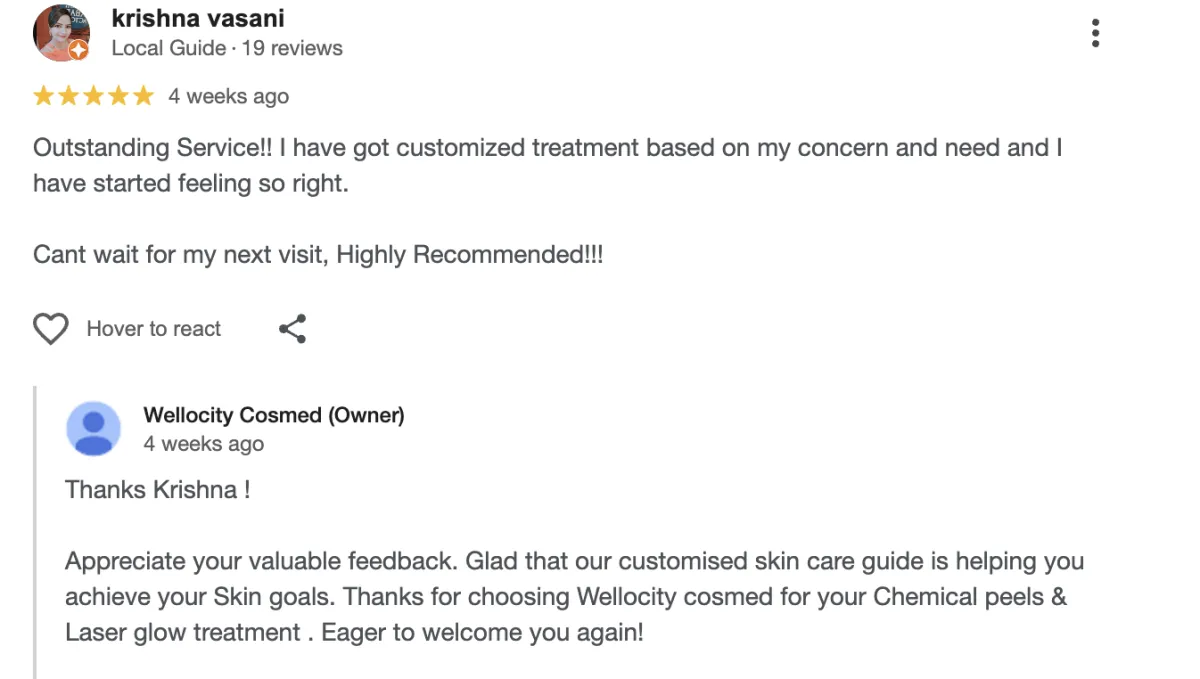Click the 'Thanks Krishna !' reply line
This screenshot has height=679, width=1200.
click(x=157, y=490)
